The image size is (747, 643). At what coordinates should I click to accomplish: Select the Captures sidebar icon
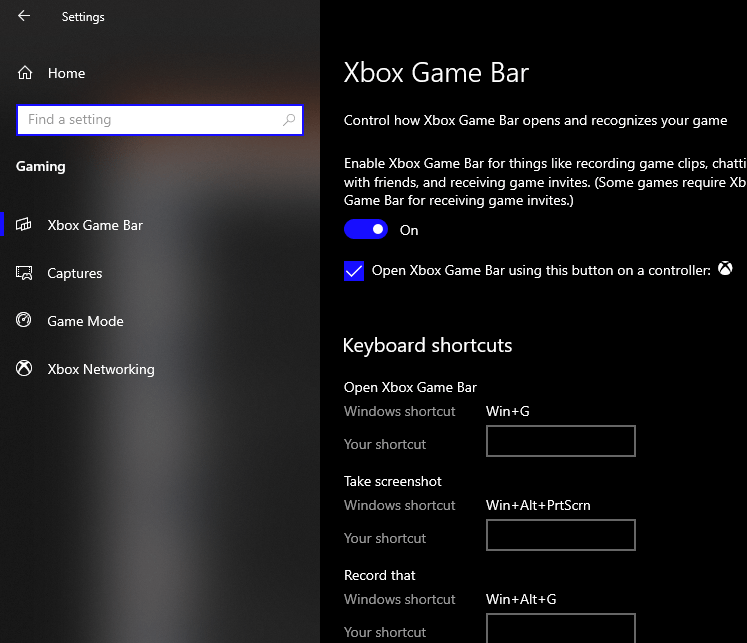point(24,273)
